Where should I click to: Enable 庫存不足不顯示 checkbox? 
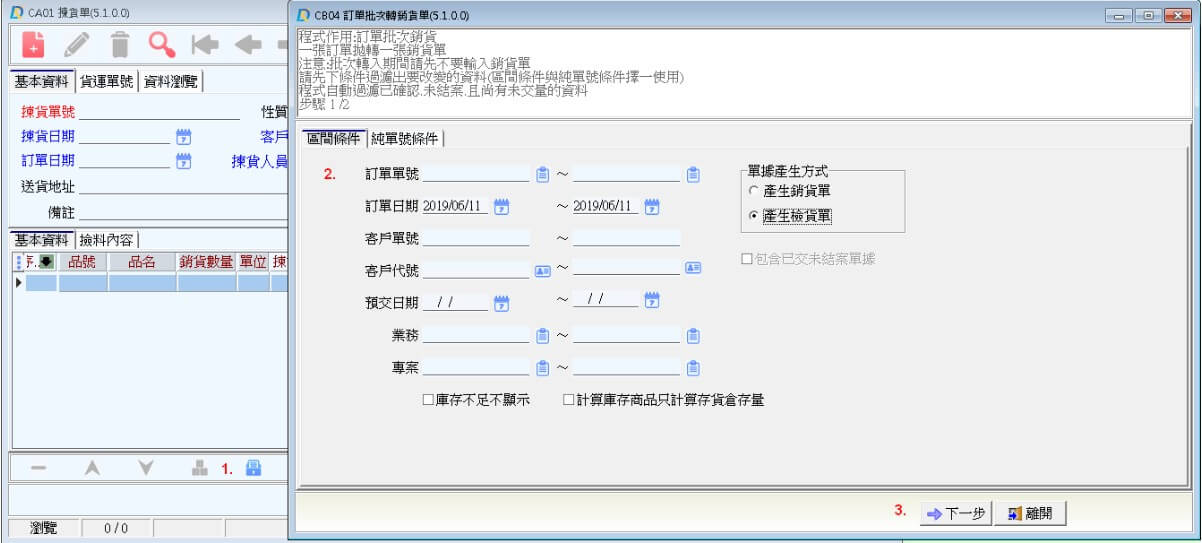pyautogui.click(x=429, y=400)
